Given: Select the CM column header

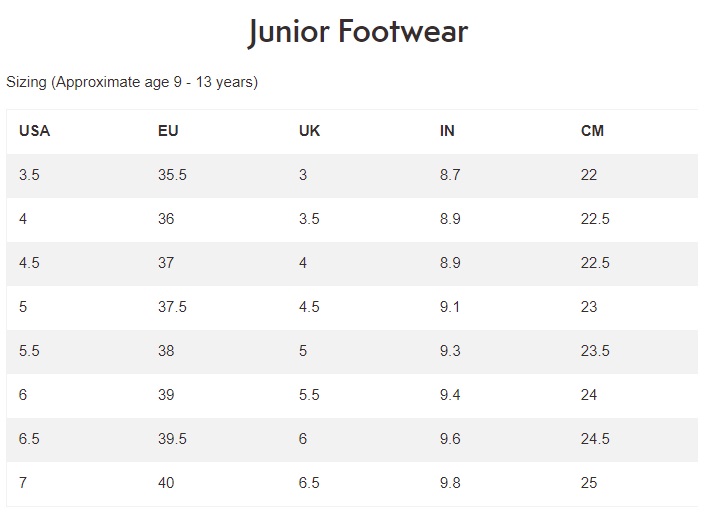Looking at the screenshot, I should coord(592,131).
